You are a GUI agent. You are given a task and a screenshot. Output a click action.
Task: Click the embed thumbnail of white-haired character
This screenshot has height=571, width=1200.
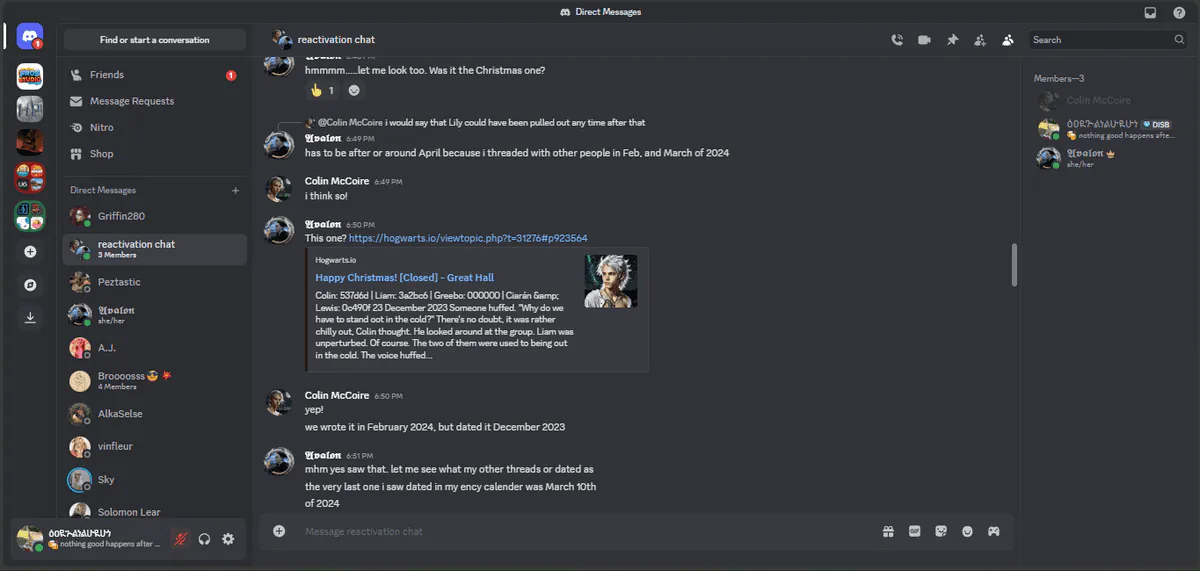point(611,281)
